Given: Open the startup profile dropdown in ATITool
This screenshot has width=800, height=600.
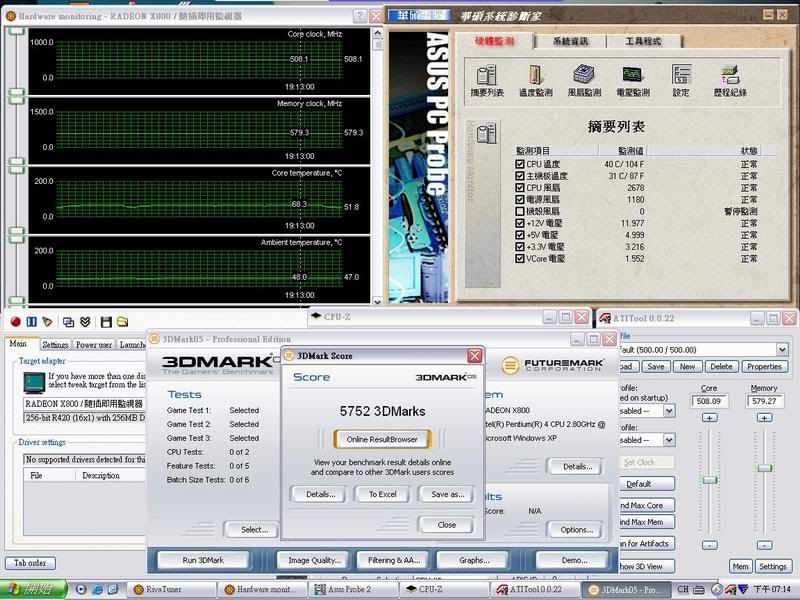Looking at the screenshot, I should coord(668,410).
